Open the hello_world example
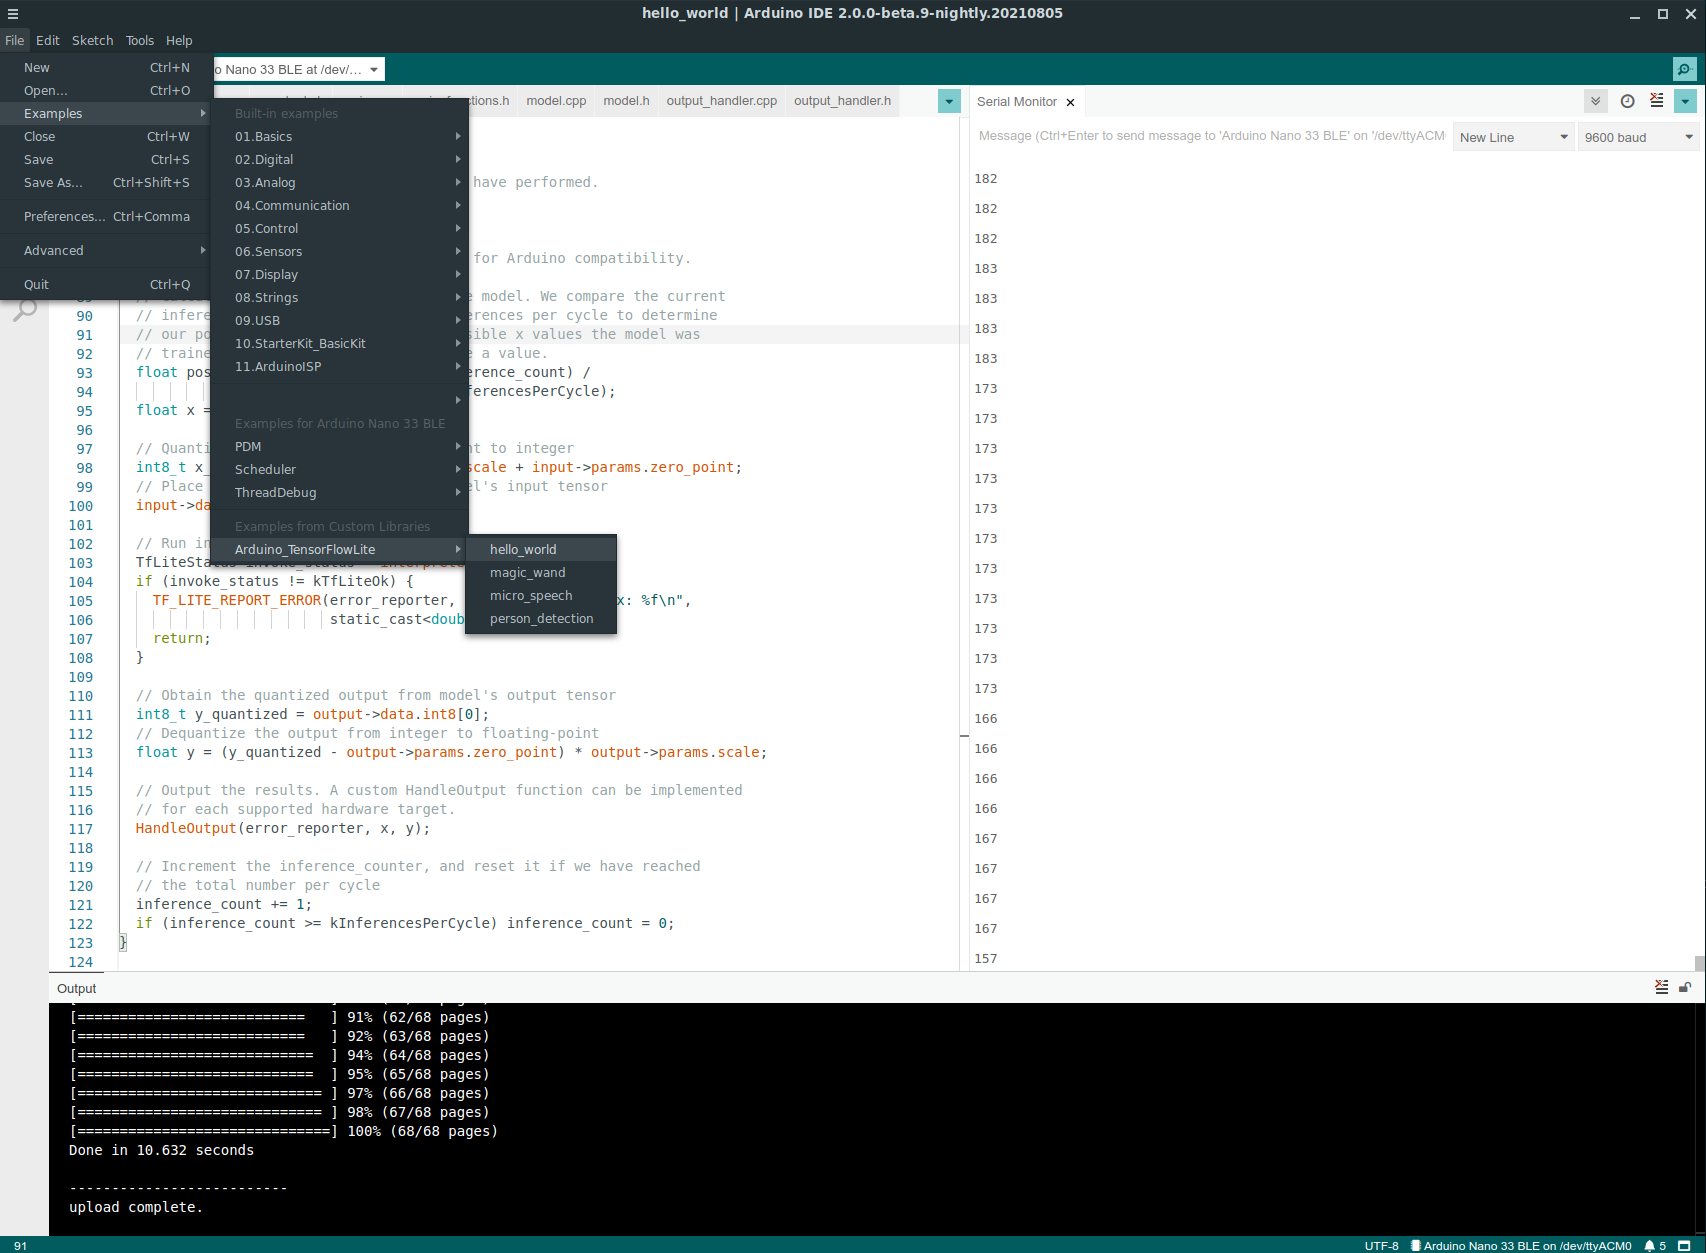Viewport: 1706px width, 1253px height. (x=541, y=549)
